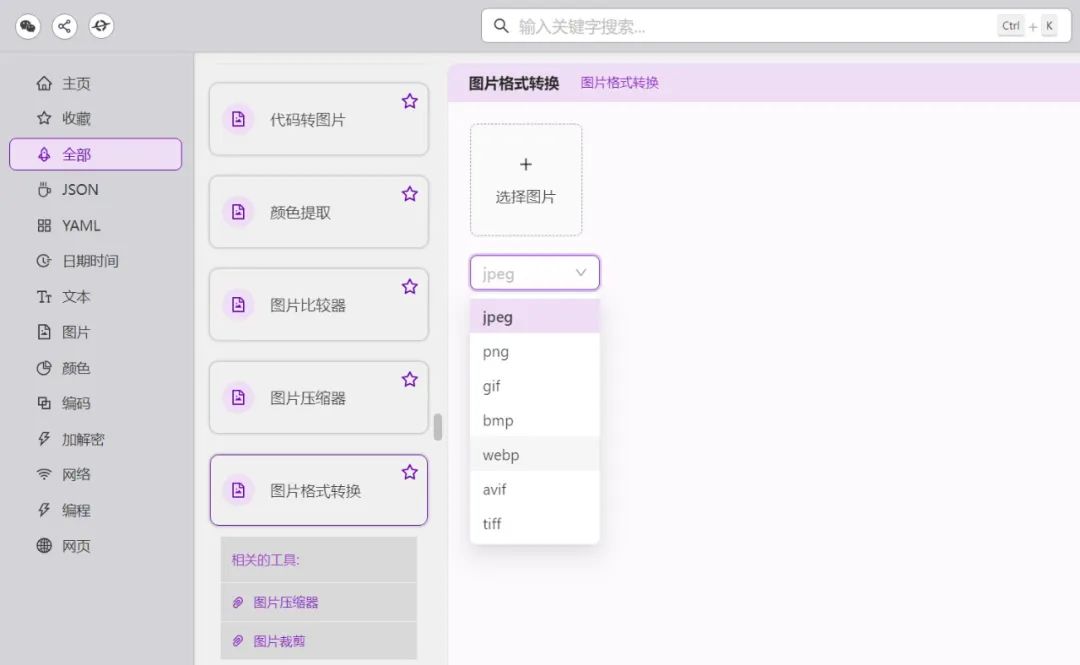Favorite the 代码转图片 tool with the star
The height and width of the screenshot is (665, 1080).
coord(410,101)
